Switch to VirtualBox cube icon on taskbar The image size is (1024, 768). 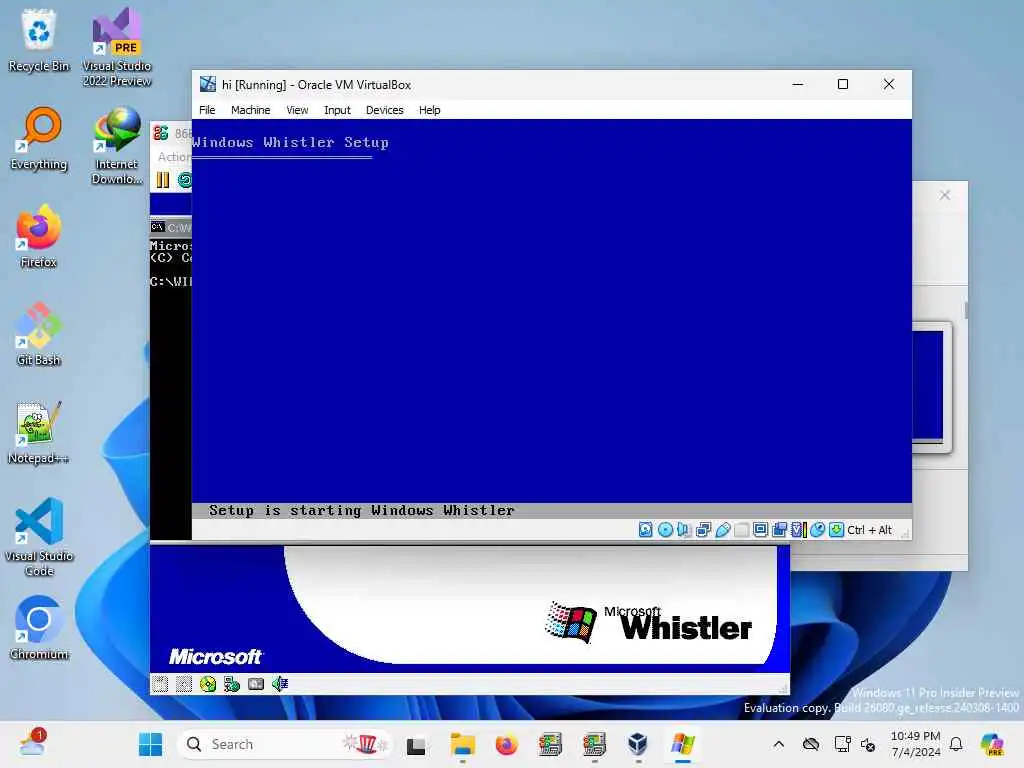point(637,744)
